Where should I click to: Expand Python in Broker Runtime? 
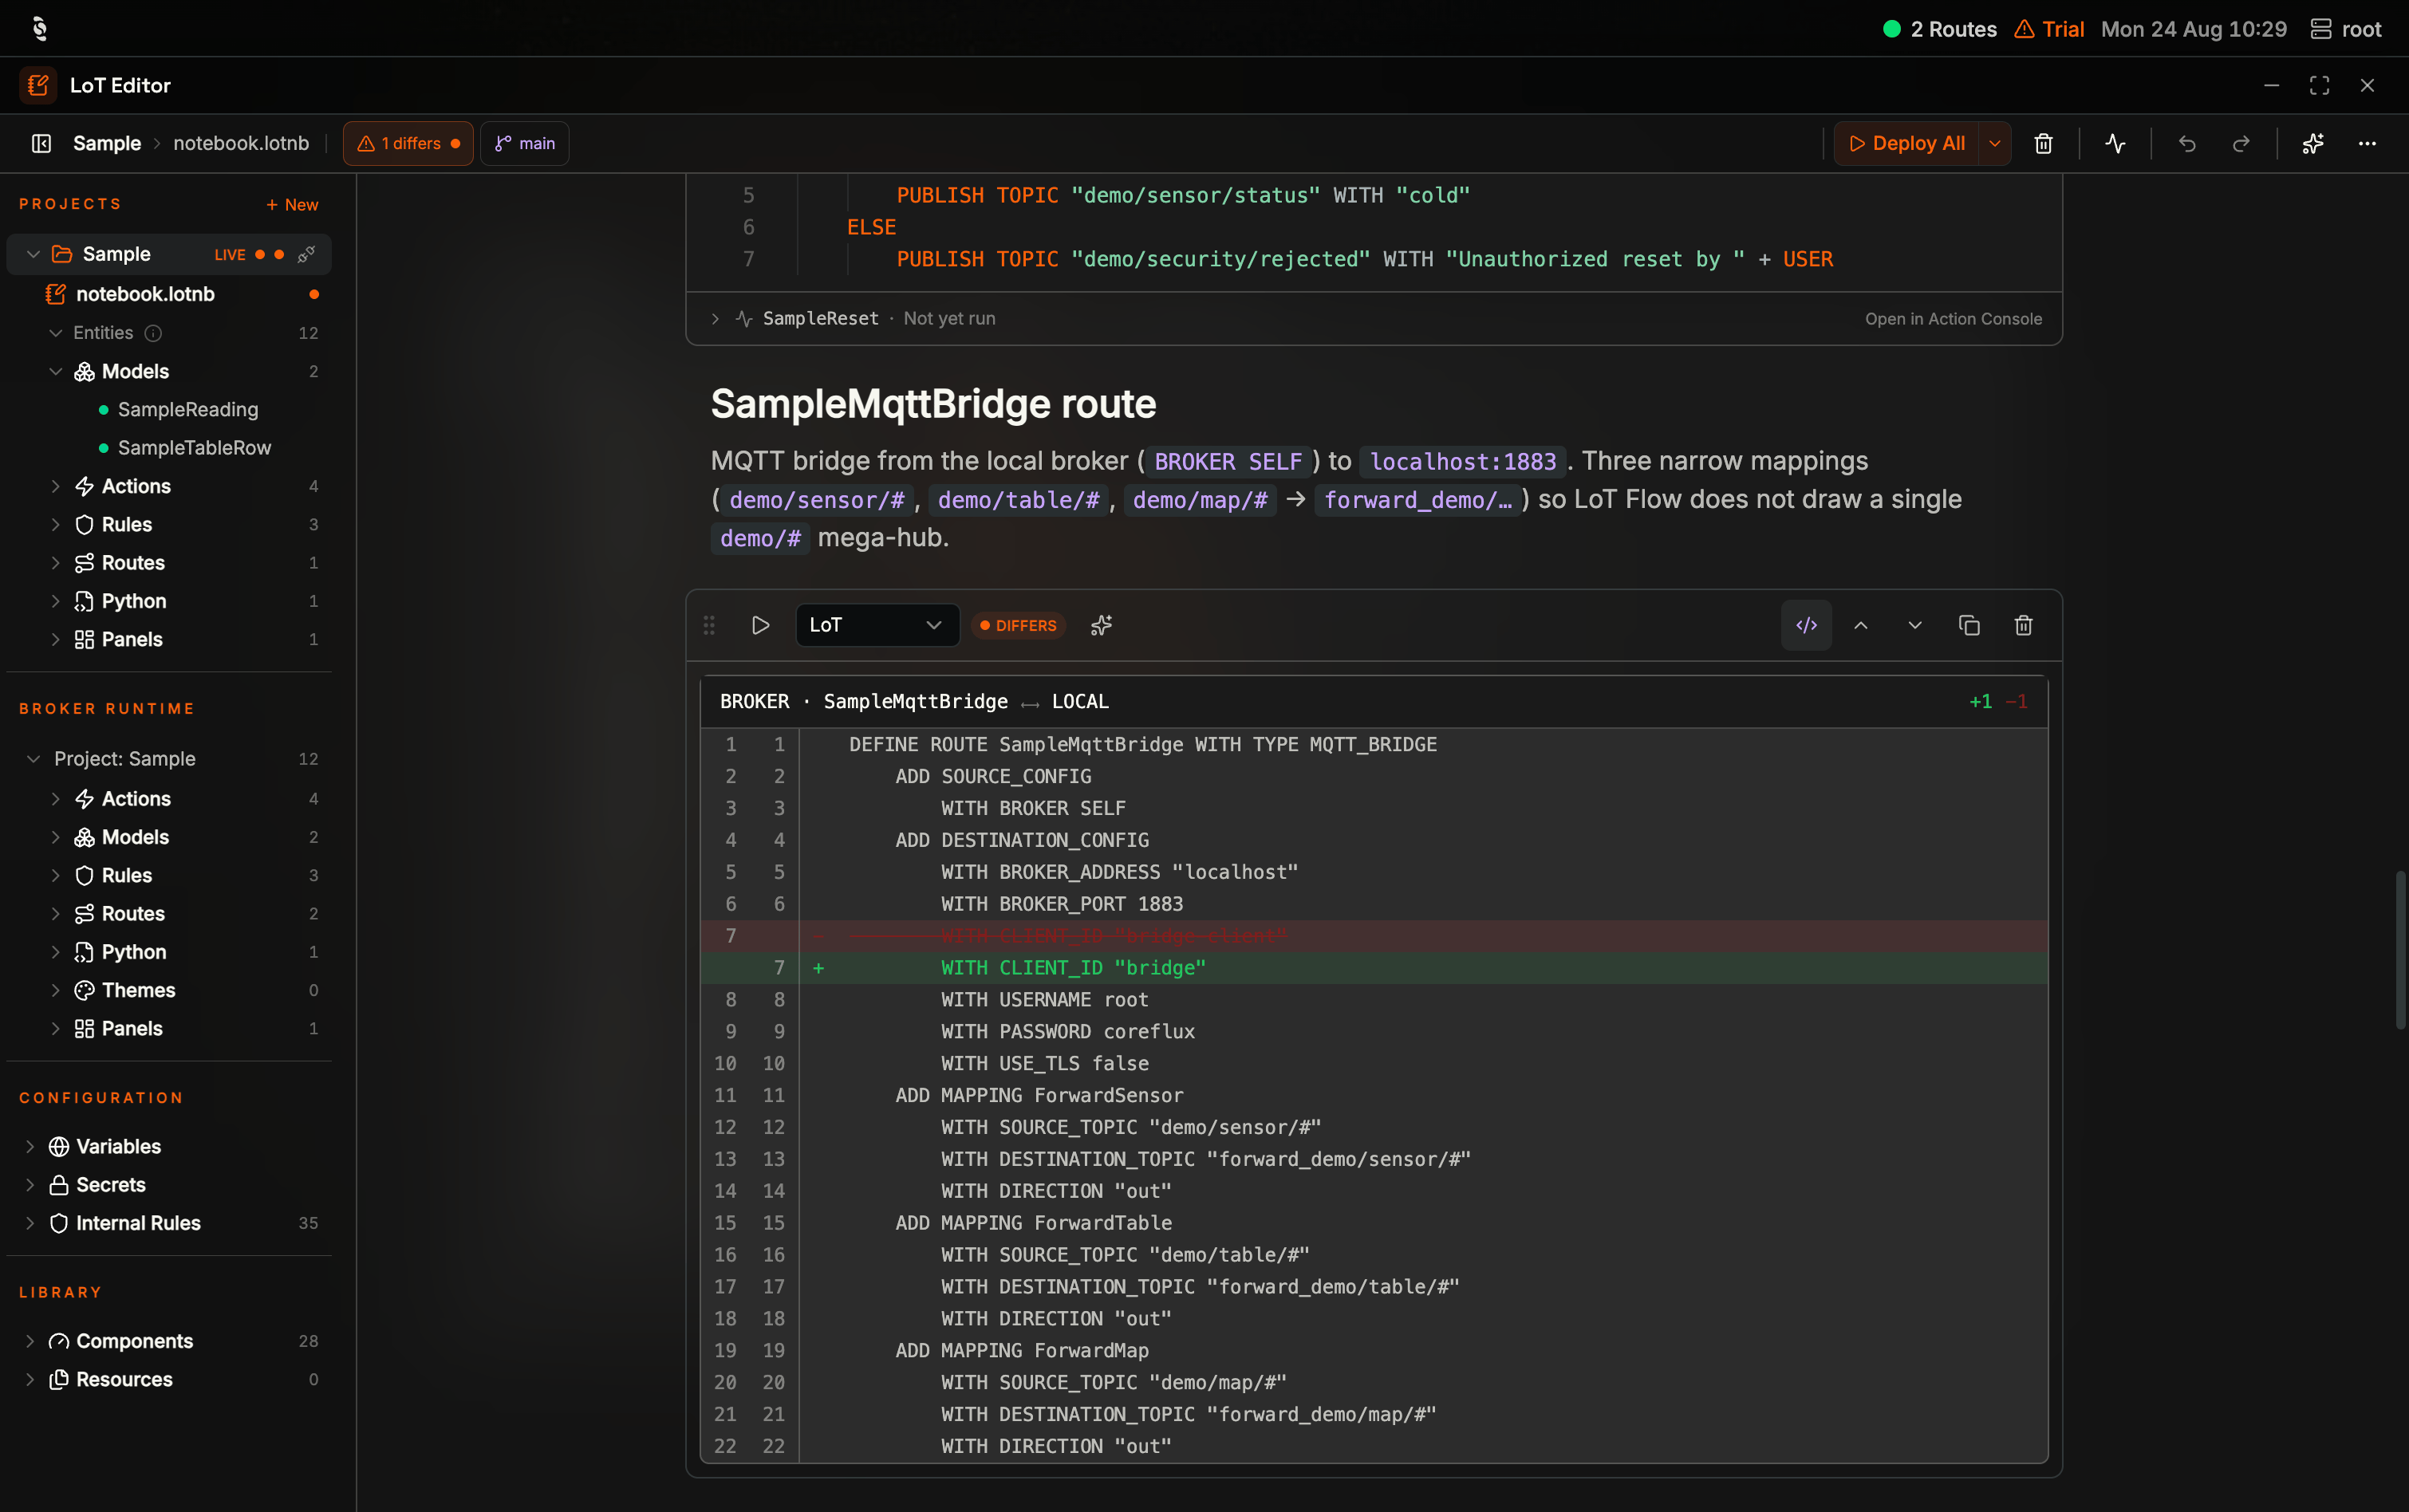56,952
